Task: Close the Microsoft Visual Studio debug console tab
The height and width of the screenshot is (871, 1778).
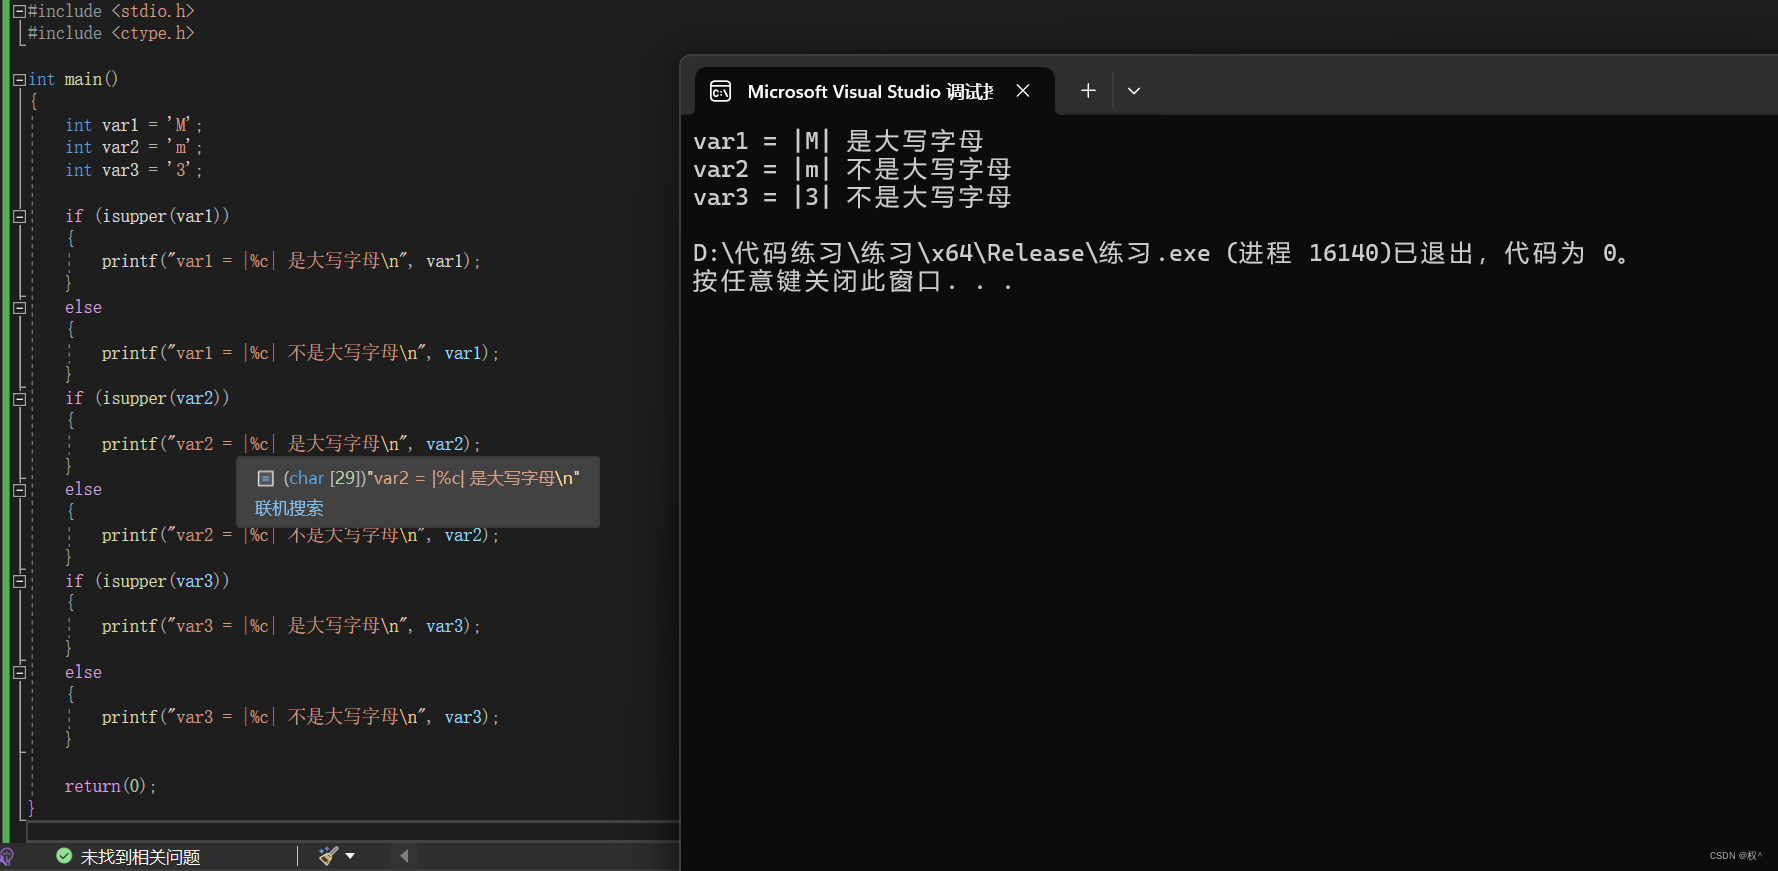Action: click(x=1023, y=91)
